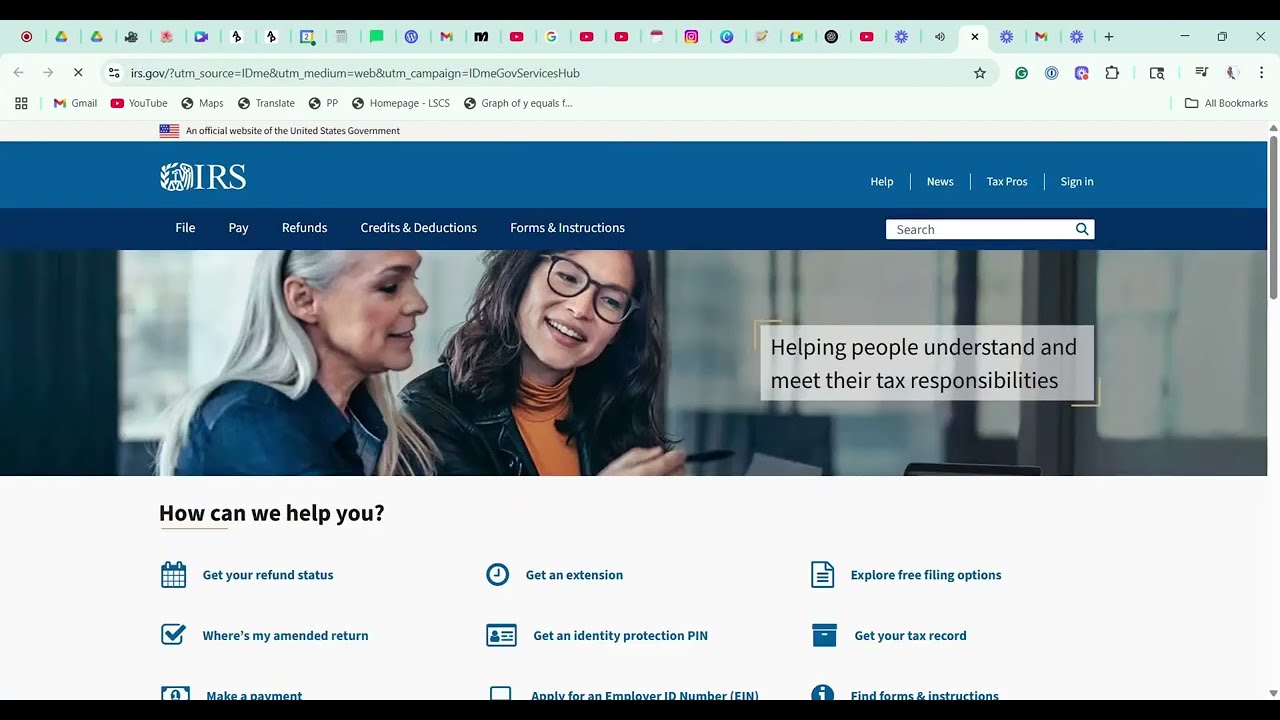The height and width of the screenshot is (720, 1280).
Task: Click Where's my amended return
Action: pyautogui.click(x=285, y=635)
